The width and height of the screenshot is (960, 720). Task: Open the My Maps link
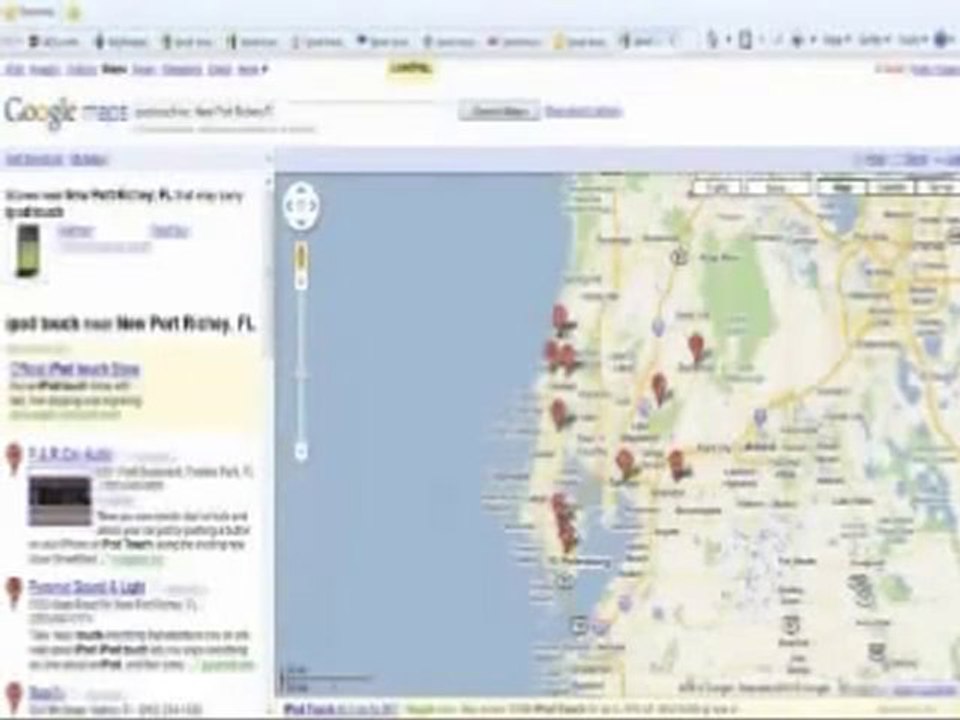89,160
